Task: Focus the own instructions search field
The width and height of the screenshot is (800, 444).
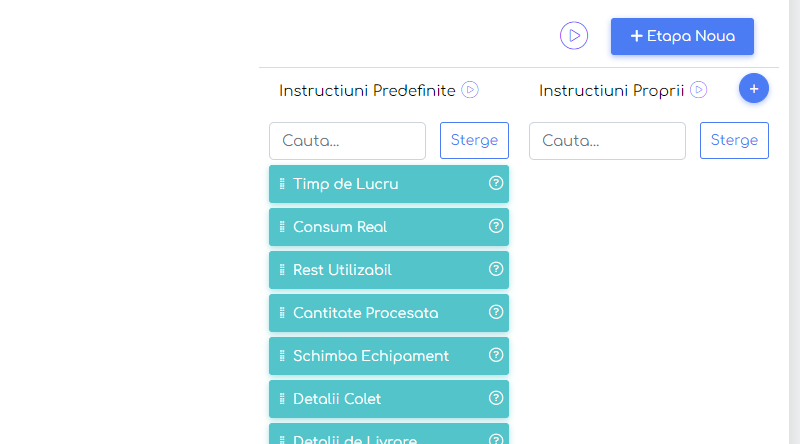Action: 607,141
